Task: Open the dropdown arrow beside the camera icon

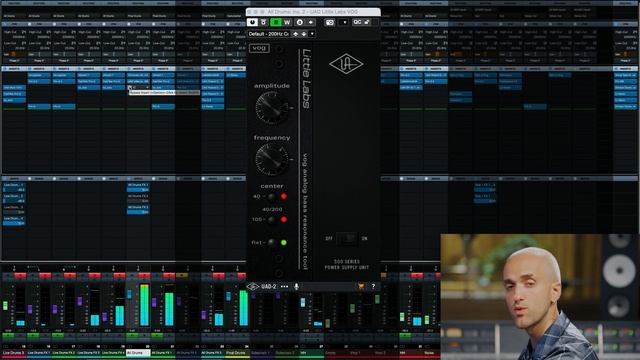Action: [344, 22]
